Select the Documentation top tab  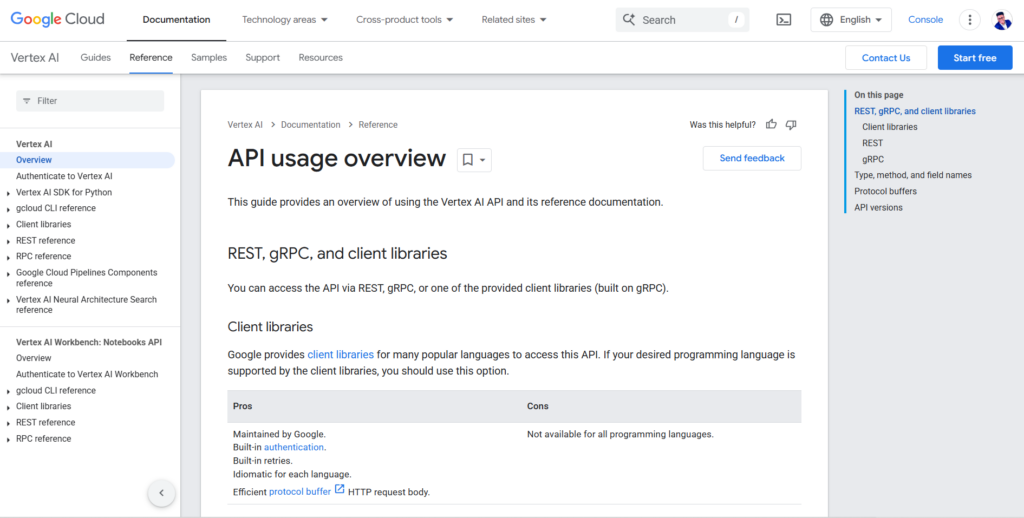pos(176,20)
